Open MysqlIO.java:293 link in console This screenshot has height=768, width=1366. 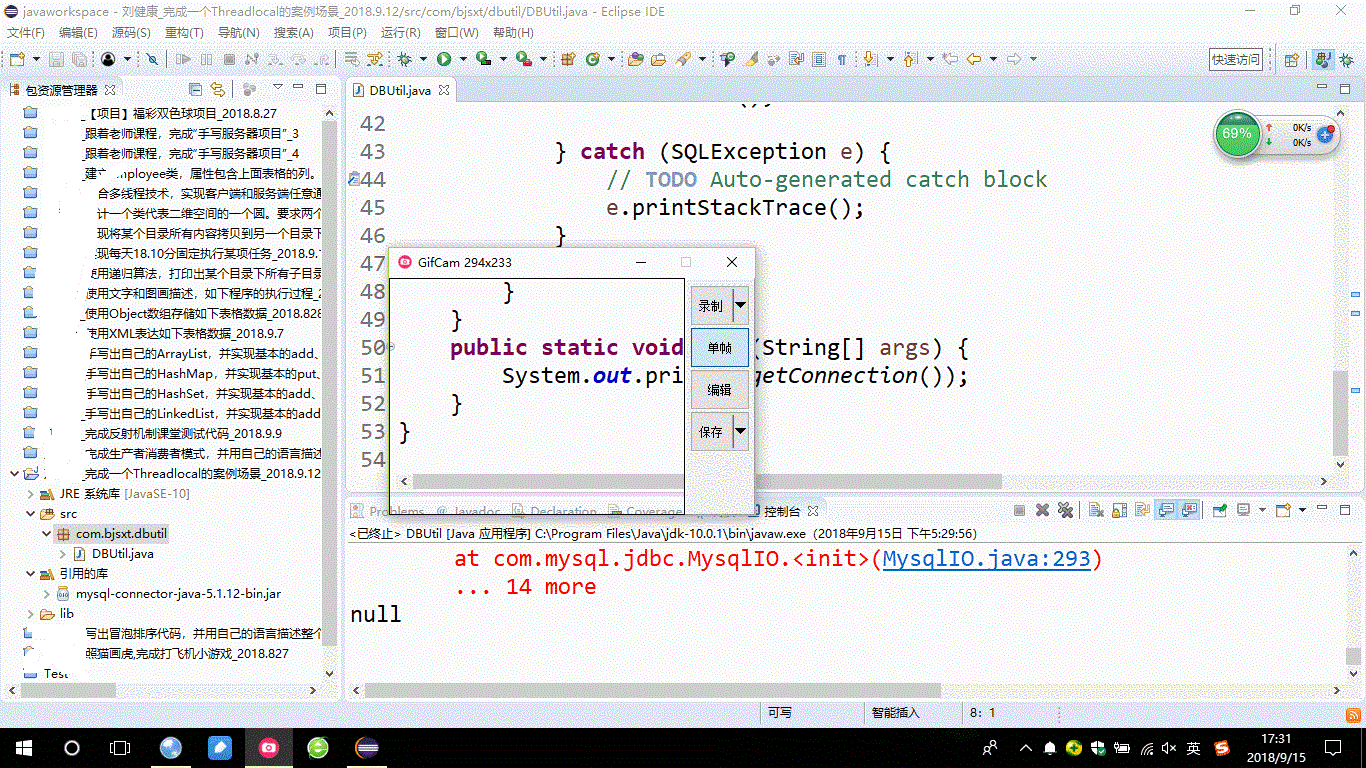(986, 559)
